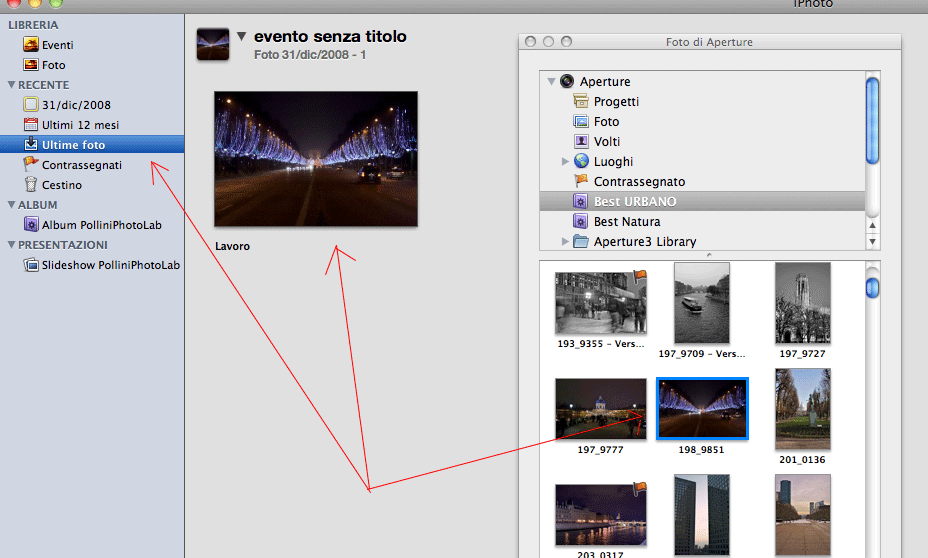This screenshot has height=558, width=928.
Task: Click the Best URBANO smart album icon
Action: 581,201
